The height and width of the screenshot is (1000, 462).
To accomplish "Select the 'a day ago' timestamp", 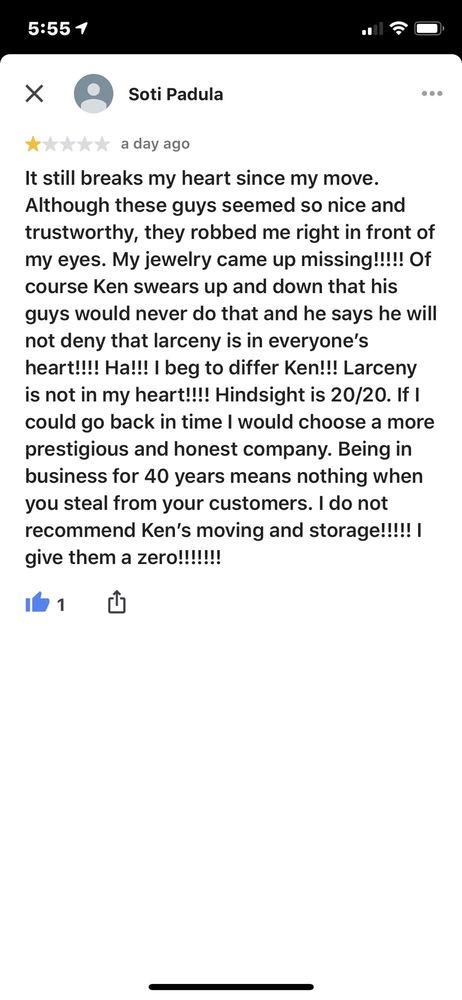I will pyautogui.click(x=155, y=144).
